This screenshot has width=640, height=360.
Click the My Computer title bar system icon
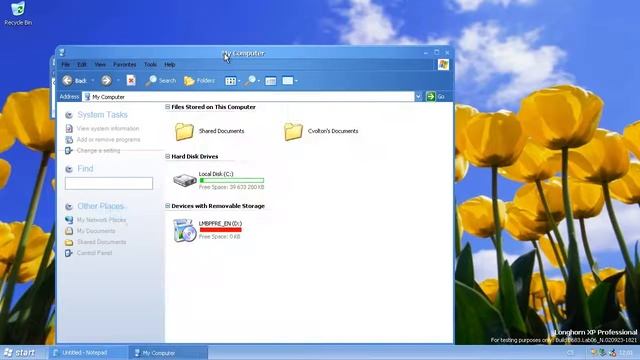[x=62, y=53]
